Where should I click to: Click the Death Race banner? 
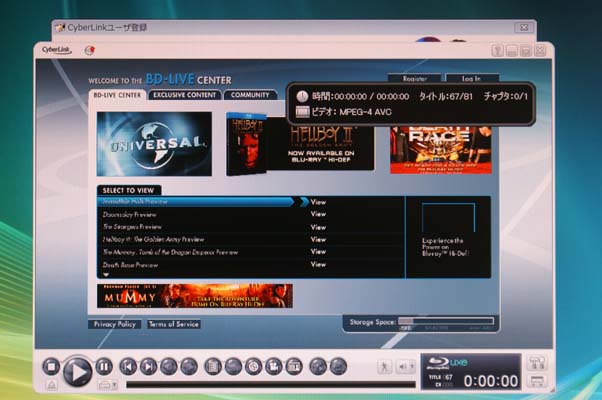(441, 150)
